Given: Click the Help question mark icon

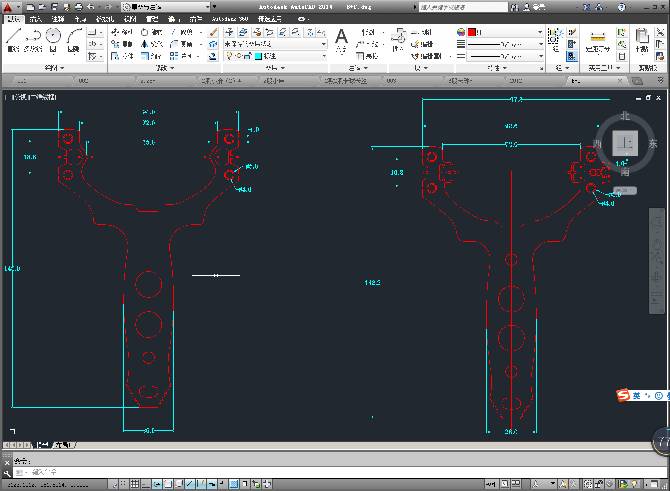Looking at the screenshot, I should 621,7.
